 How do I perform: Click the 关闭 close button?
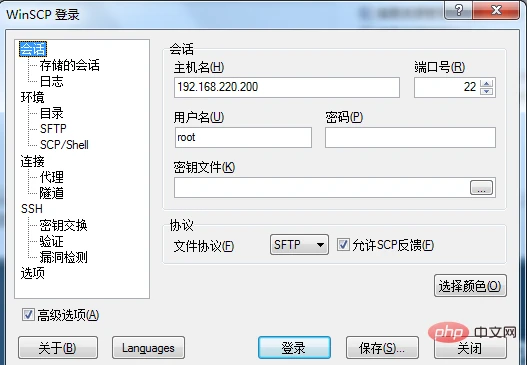(x=470, y=348)
